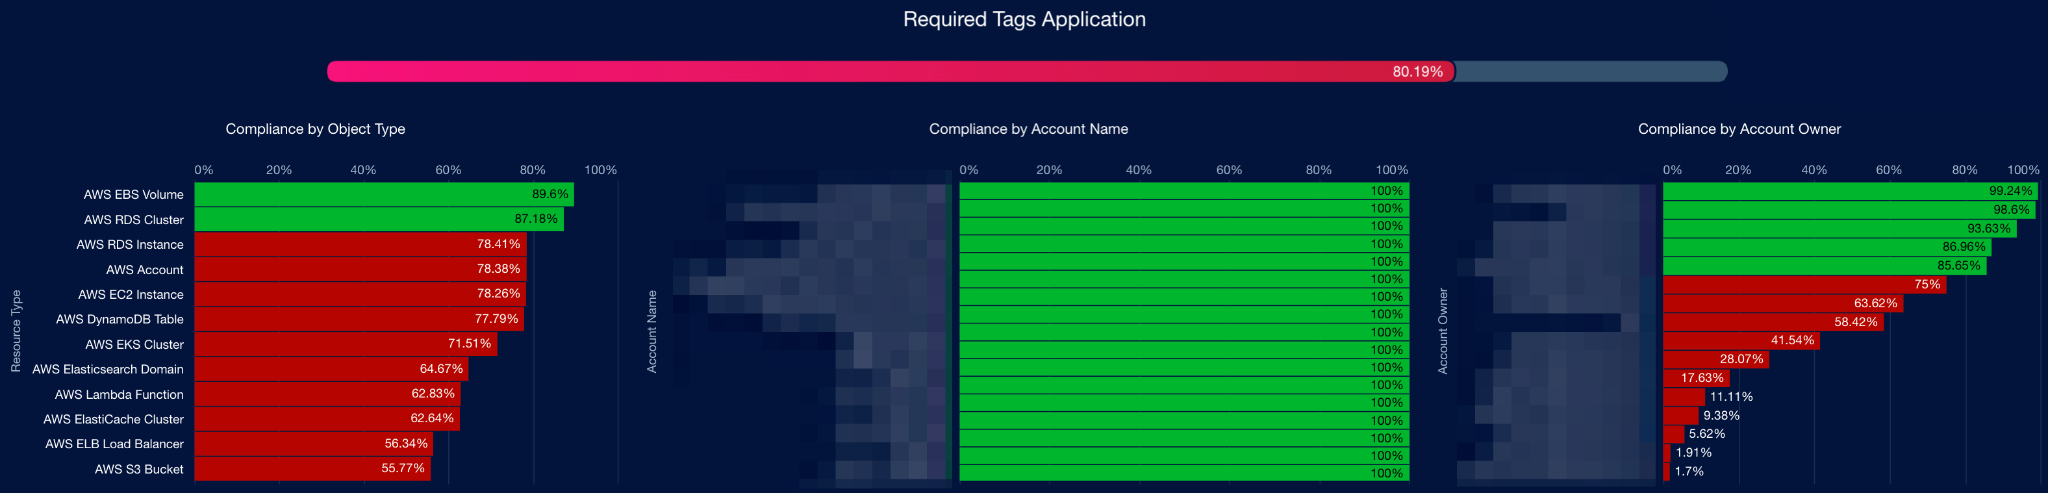This screenshot has height=493, width=2048.
Task: Click the AWS ElastiCache Cluster label
Action: point(114,420)
